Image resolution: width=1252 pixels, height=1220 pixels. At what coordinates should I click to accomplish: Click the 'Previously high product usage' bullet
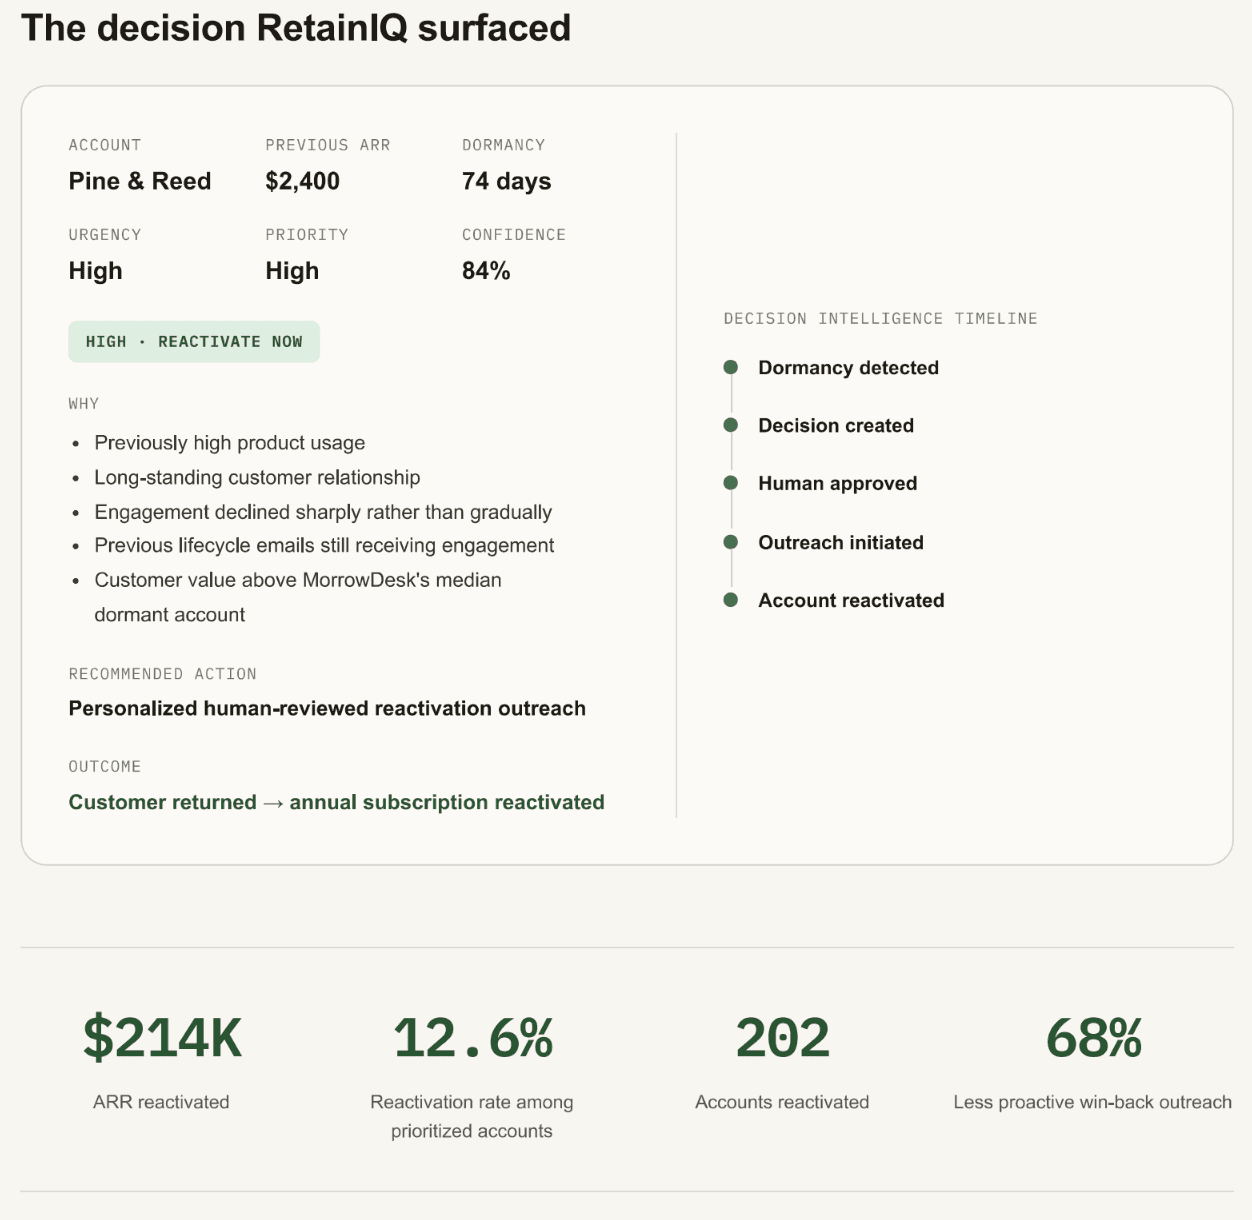[230, 443]
